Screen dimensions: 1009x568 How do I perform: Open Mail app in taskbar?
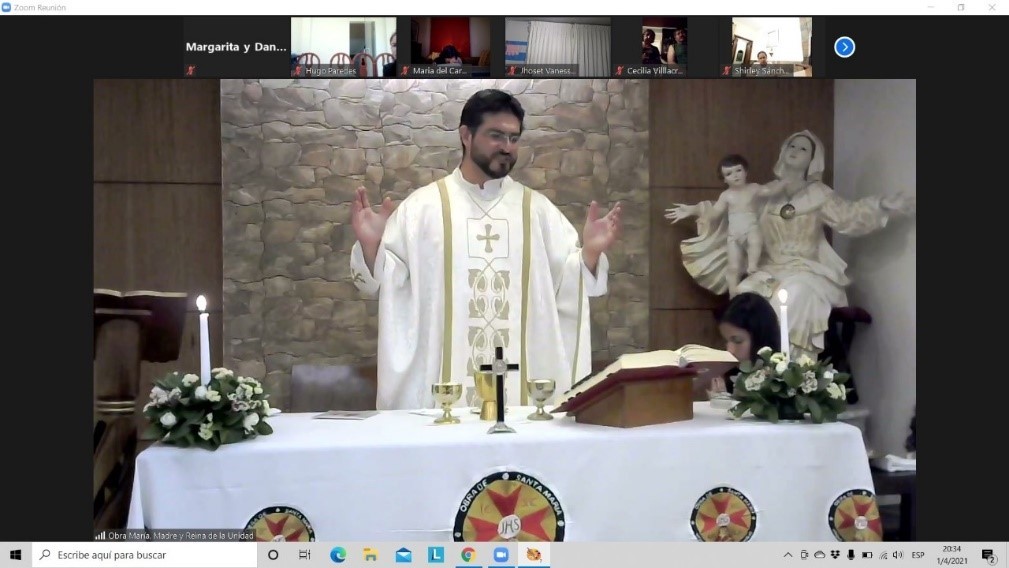click(x=403, y=555)
